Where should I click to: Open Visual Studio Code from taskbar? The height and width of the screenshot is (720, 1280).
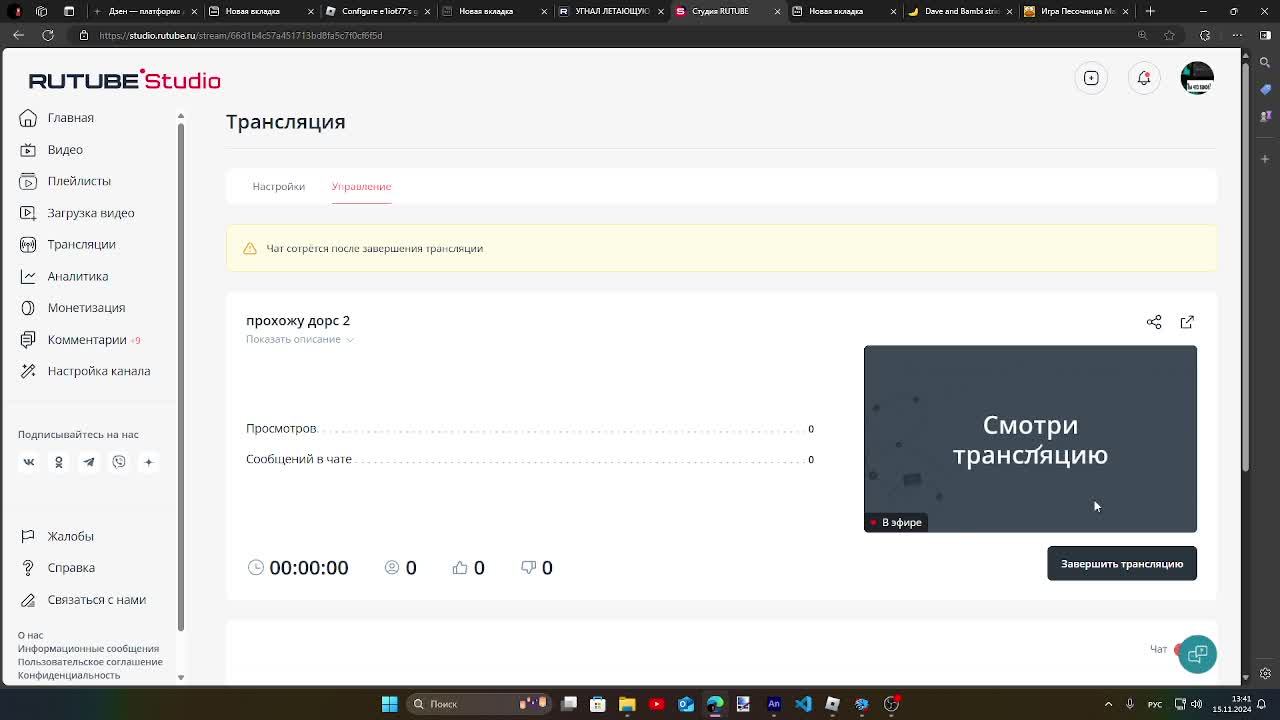pos(803,704)
